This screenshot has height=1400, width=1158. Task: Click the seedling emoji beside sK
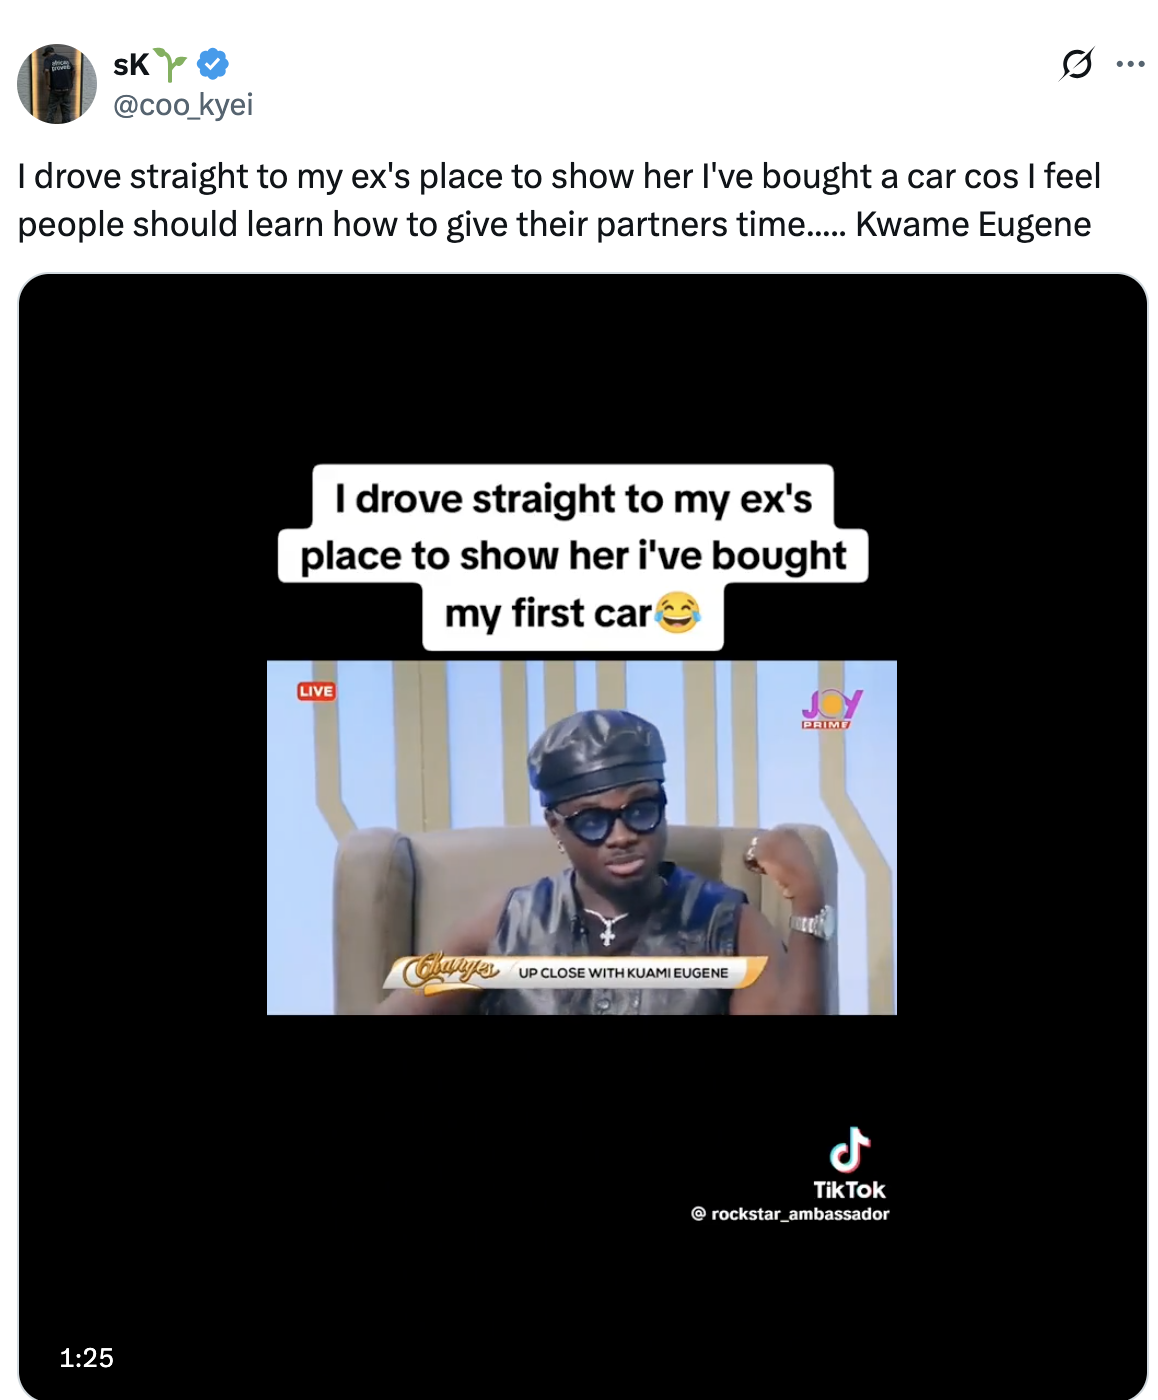click(x=172, y=65)
